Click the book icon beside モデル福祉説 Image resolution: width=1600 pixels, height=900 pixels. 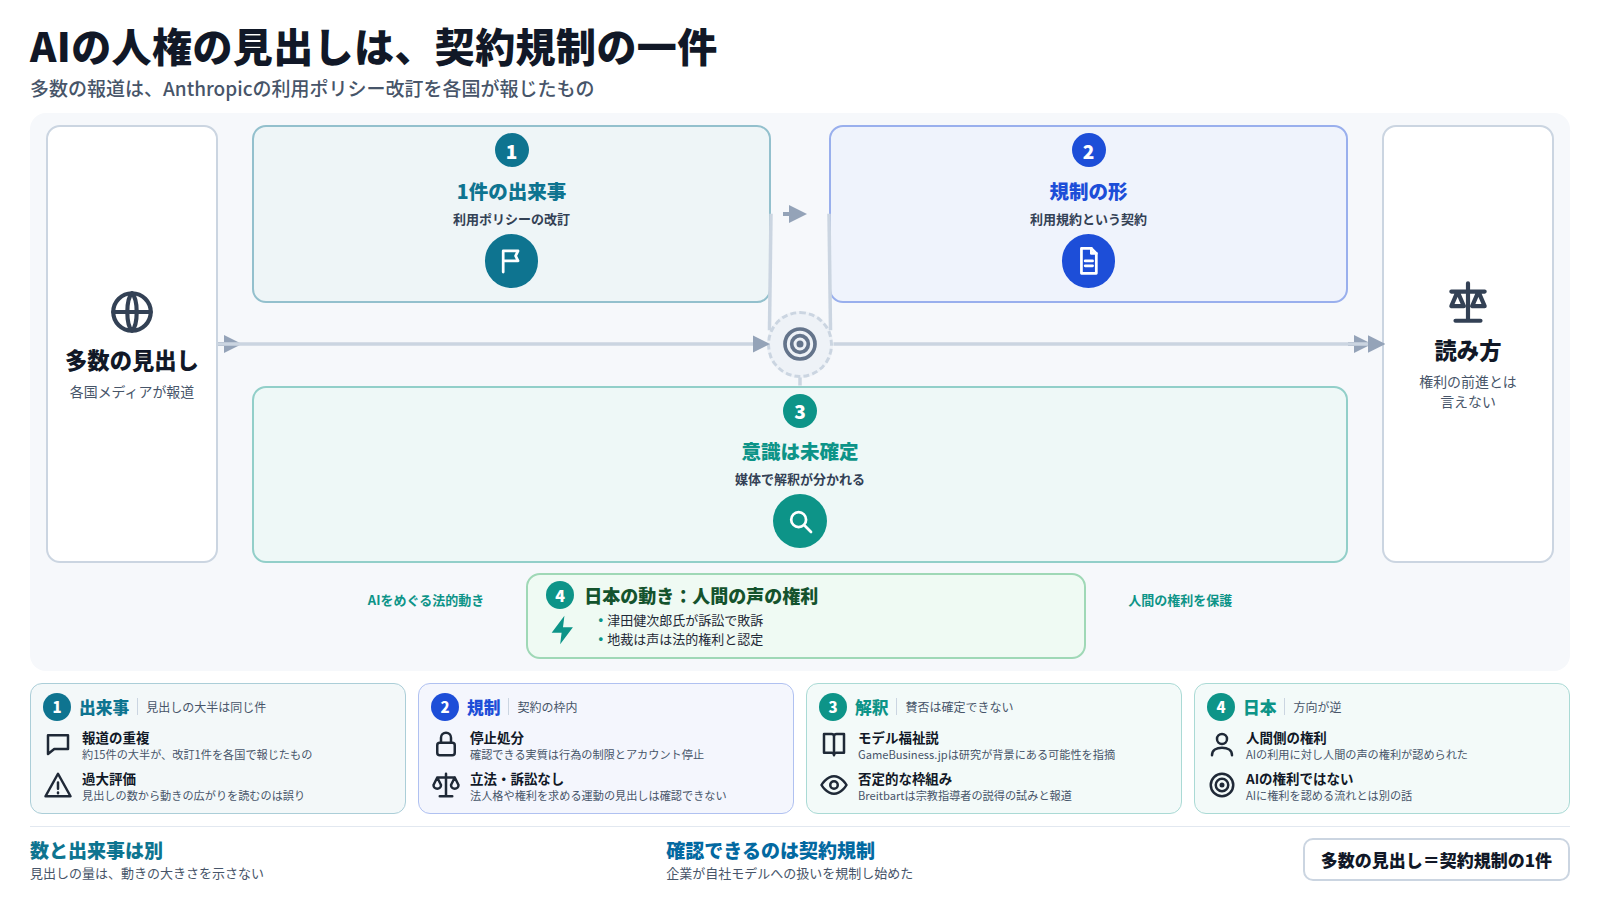834,745
